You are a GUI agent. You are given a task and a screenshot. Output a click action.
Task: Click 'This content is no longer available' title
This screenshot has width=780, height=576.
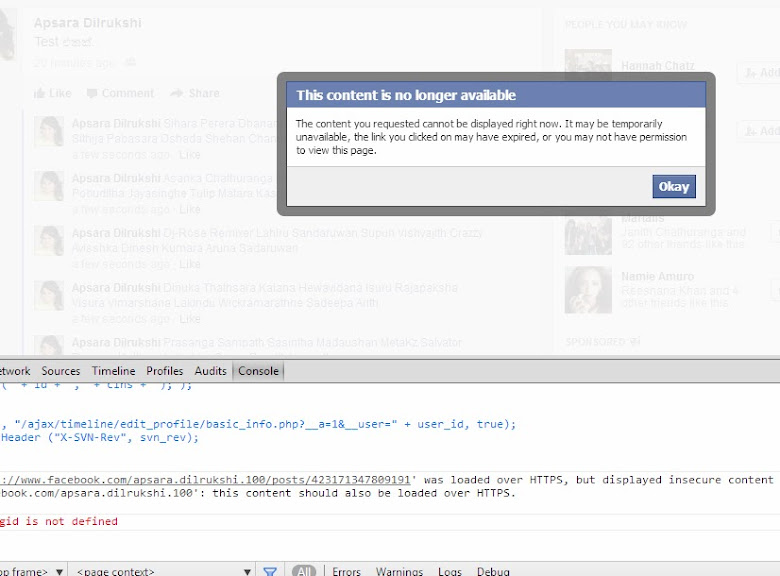pos(406,95)
